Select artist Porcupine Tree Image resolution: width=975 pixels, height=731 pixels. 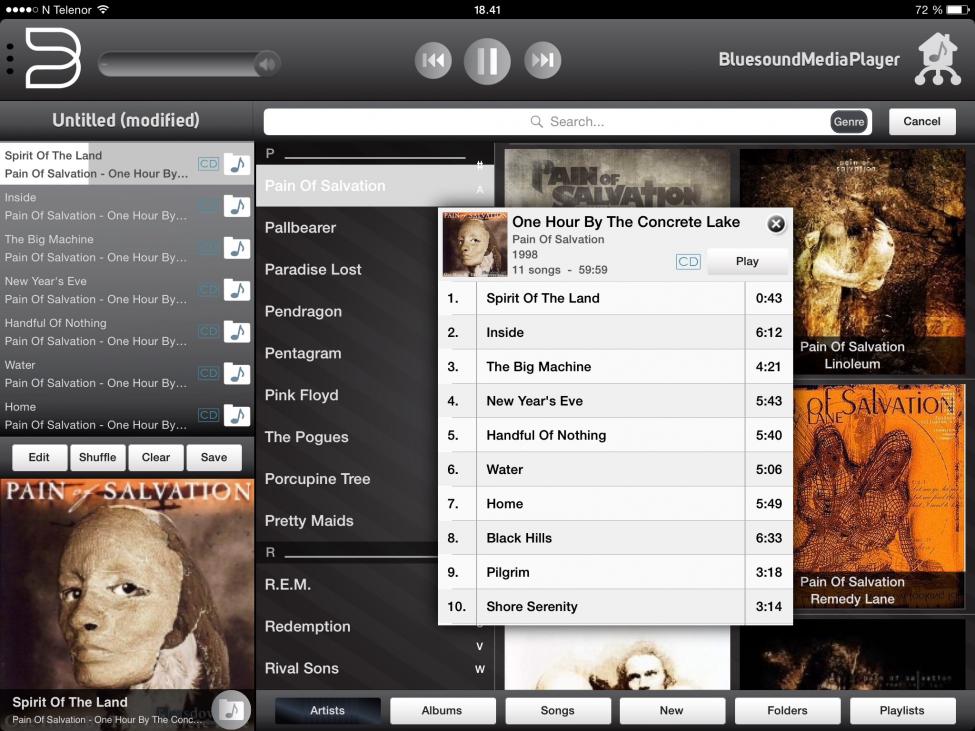point(347,479)
